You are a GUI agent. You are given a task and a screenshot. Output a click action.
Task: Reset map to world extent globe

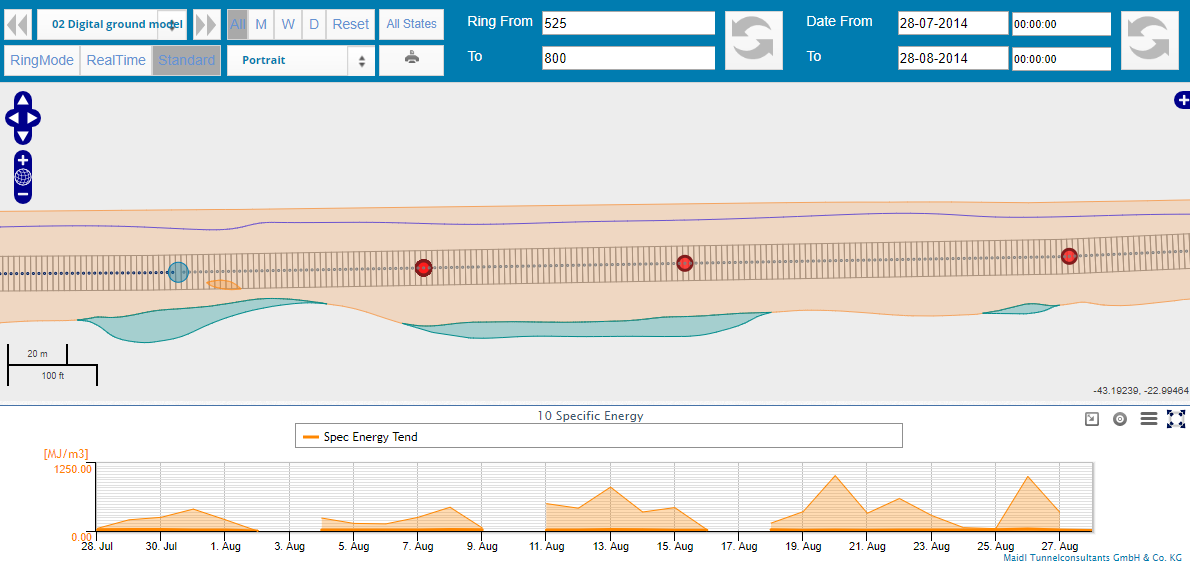click(x=23, y=177)
